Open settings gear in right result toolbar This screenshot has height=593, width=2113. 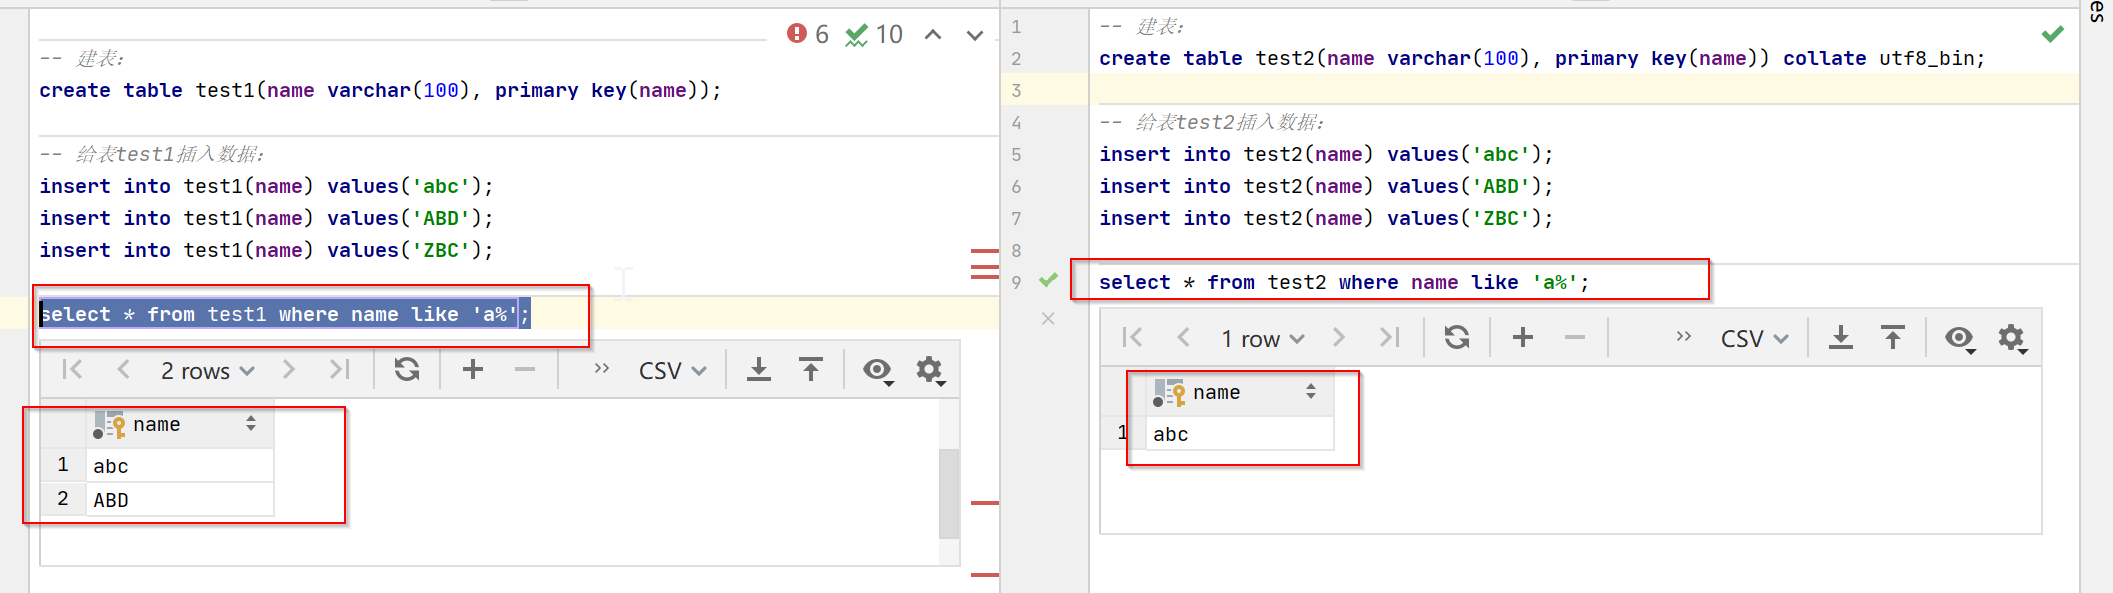coord(2011,338)
